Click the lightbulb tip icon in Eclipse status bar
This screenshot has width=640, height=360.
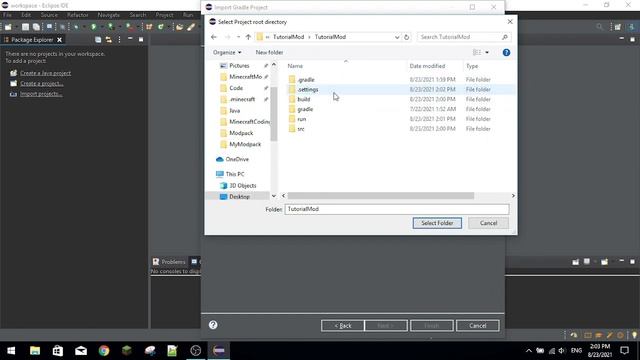point(634,335)
